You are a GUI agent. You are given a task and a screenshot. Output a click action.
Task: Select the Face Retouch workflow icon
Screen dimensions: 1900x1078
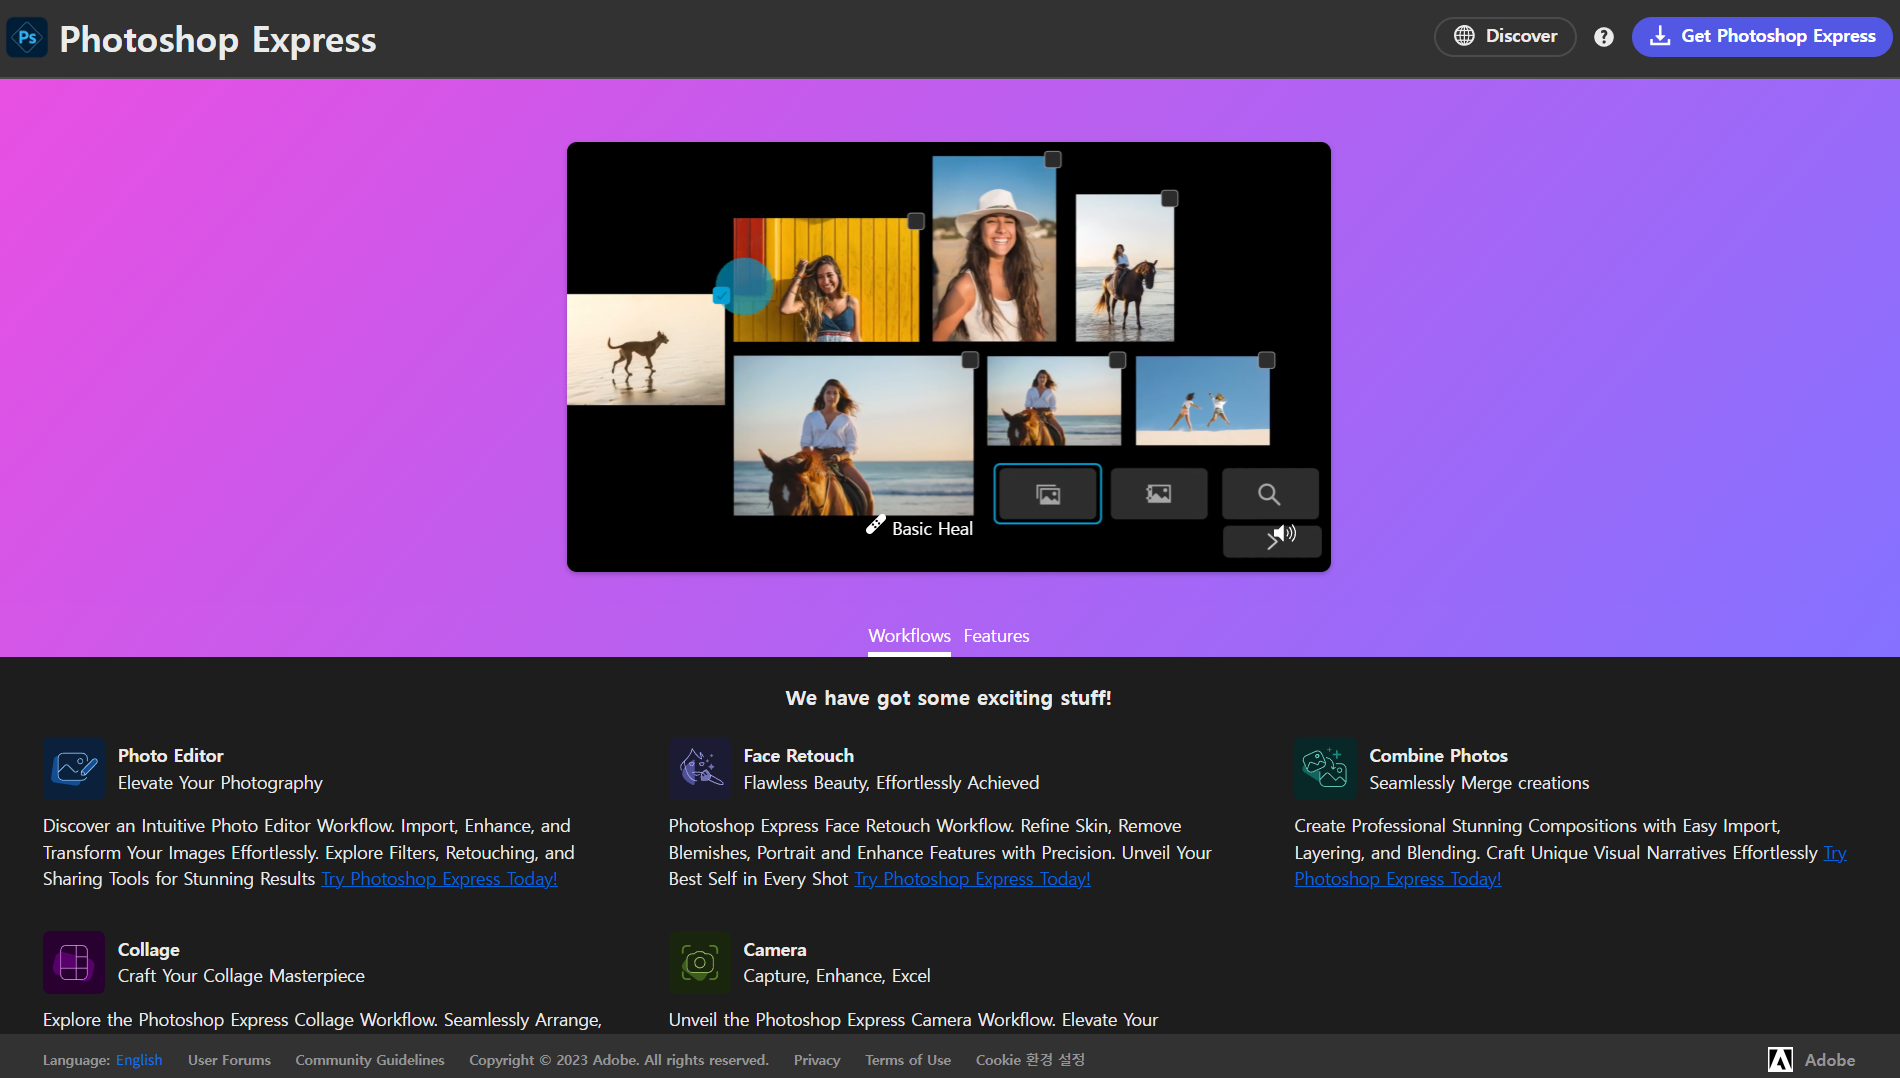(x=700, y=768)
